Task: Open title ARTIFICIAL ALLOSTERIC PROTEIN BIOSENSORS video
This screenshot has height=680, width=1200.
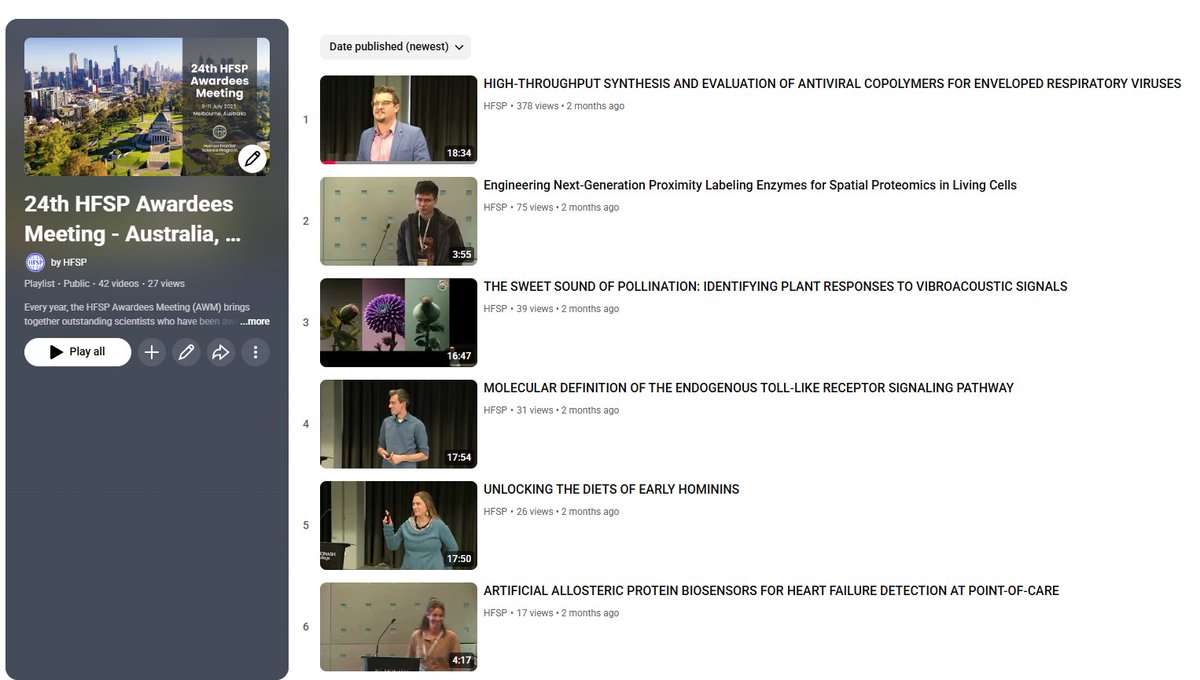Action: coord(771,591)
